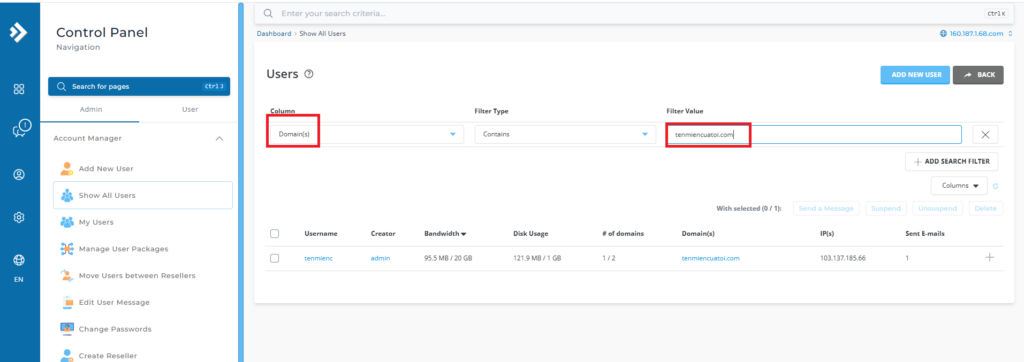Screen dimensions: 1024x362
Task: Click the refresh icon next to Columns
Action: (996, 186)
